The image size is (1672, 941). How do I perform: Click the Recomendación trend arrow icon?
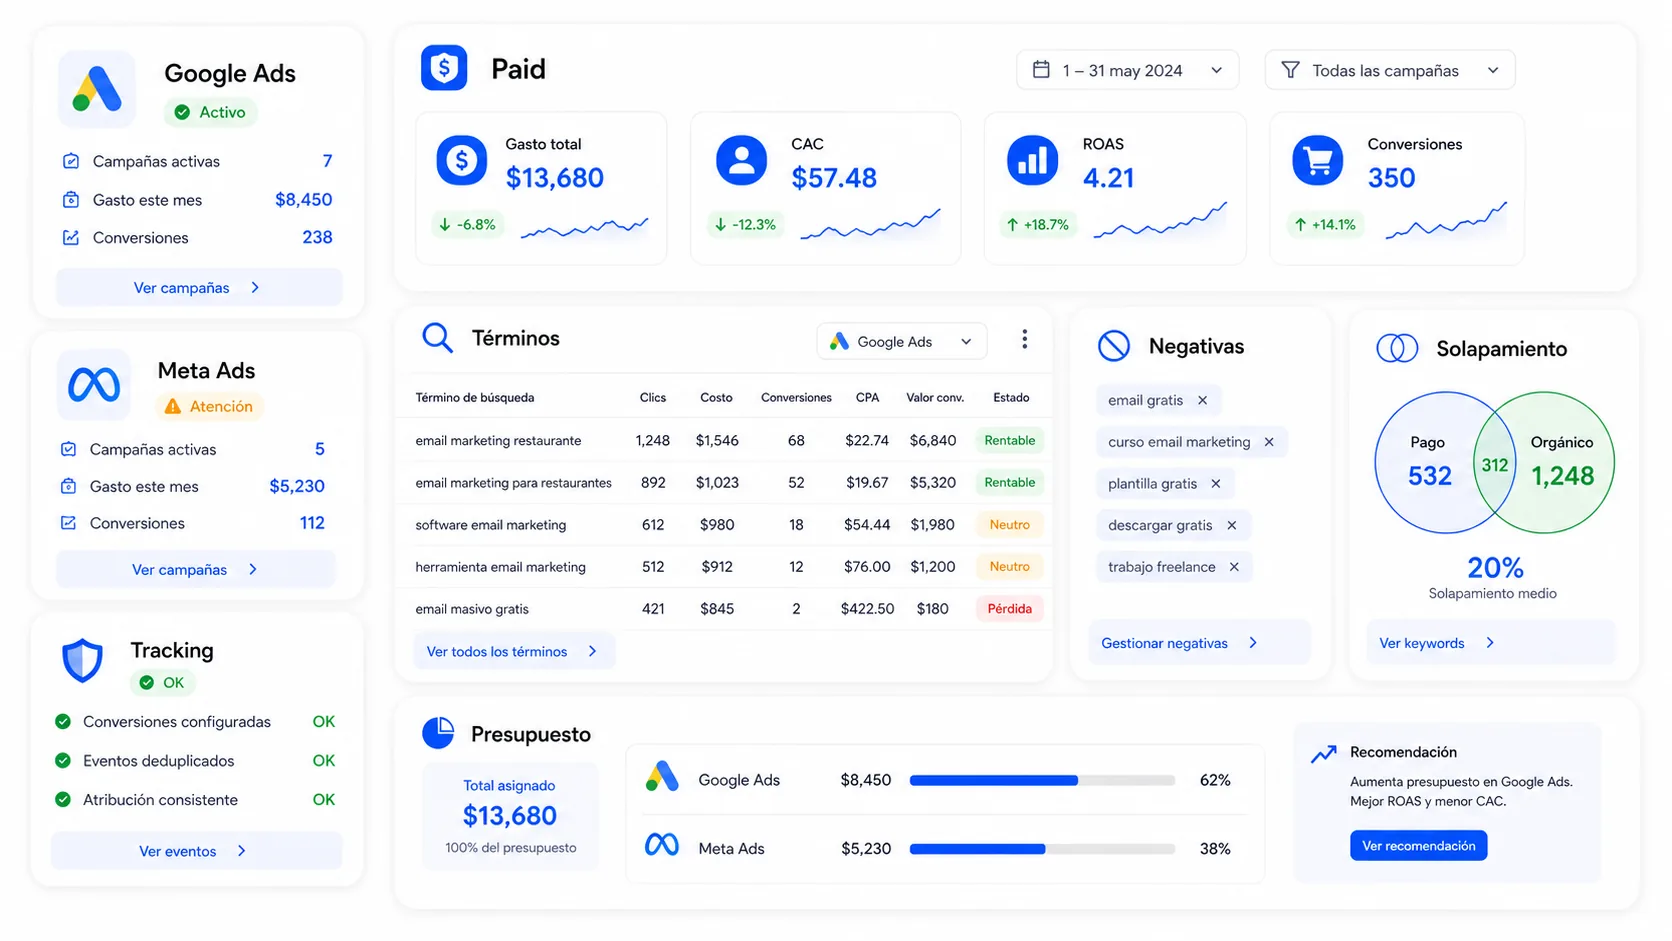1323,754
